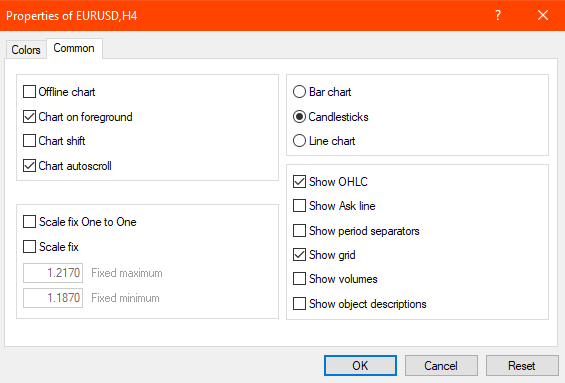Uncheck Show OHLC

coord(299,182)
